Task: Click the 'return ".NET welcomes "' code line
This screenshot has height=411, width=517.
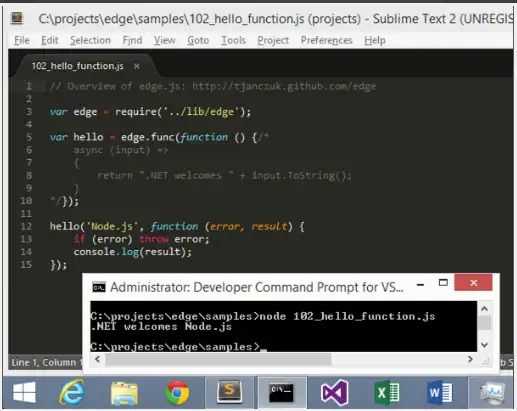Action: (225, 175)
